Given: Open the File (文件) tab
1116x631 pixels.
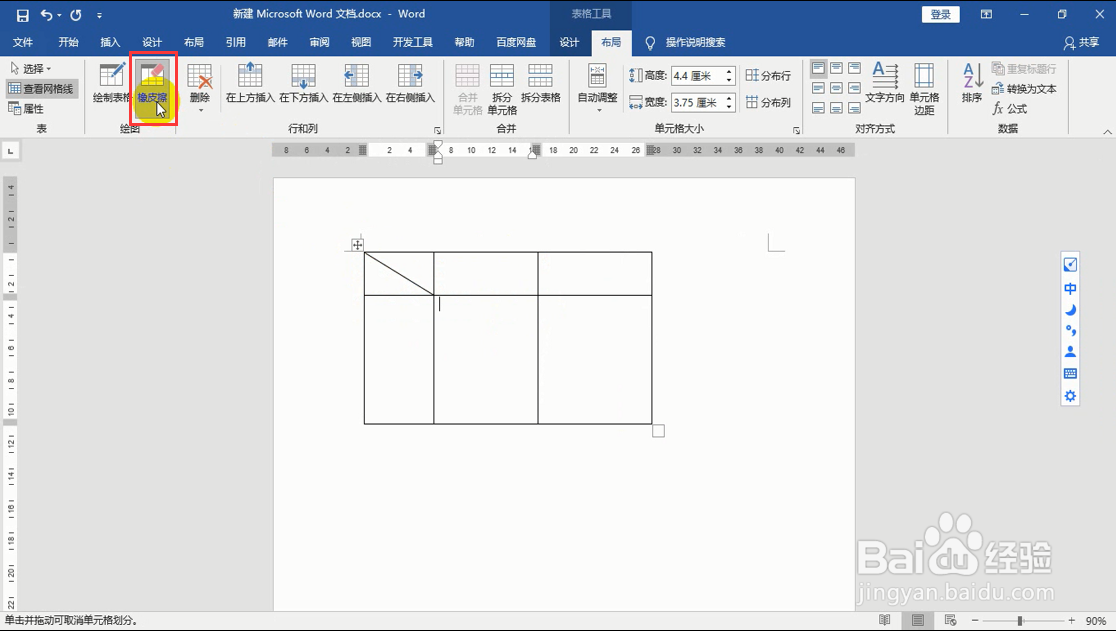Looking at the screenshot, I should click(x=23, y=42).
